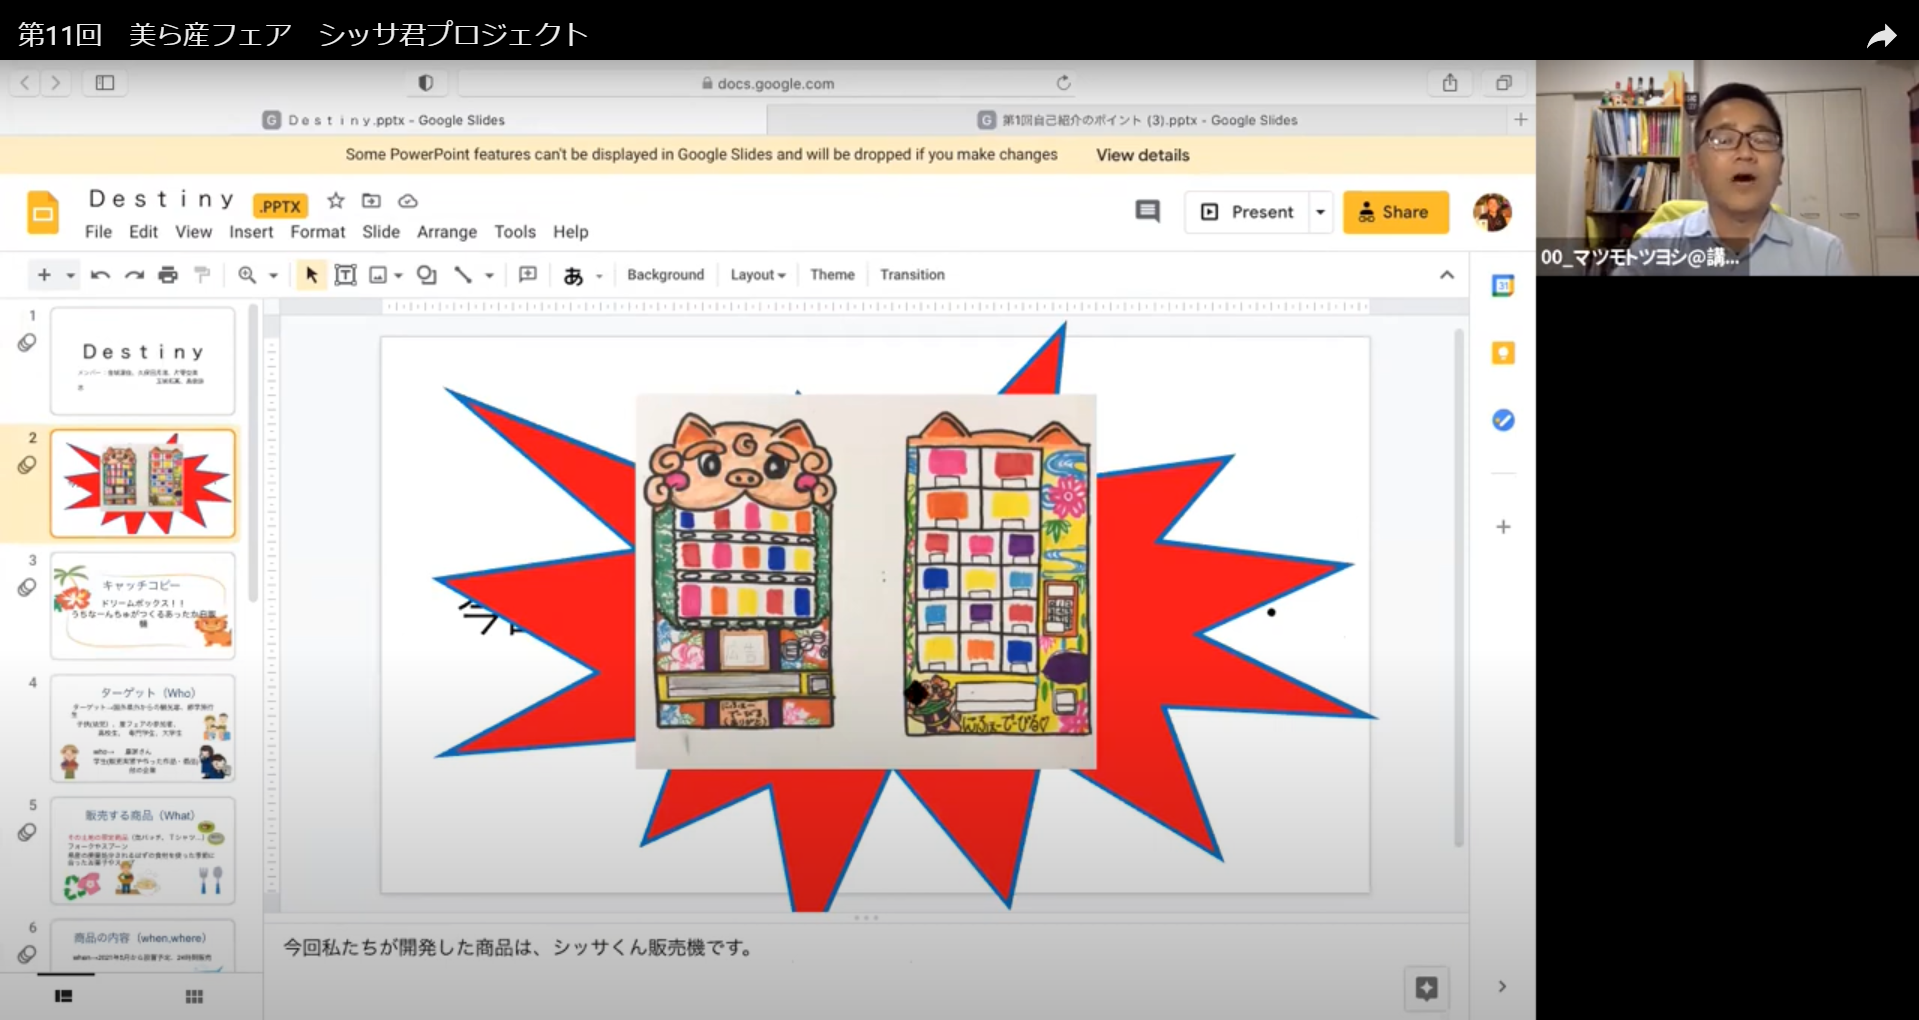Click the add comment toolbar icon
The height and width of the screenshot is (1020, 1919).
(x=528, y=275)
